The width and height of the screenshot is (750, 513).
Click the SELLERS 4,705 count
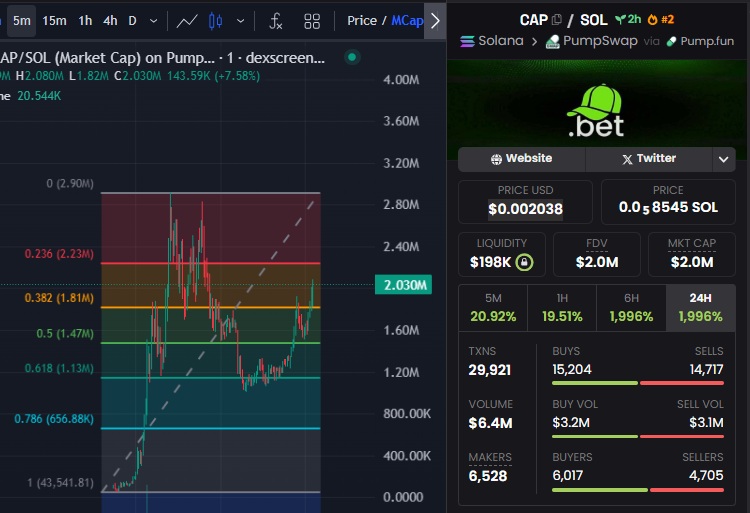[706, 476]
